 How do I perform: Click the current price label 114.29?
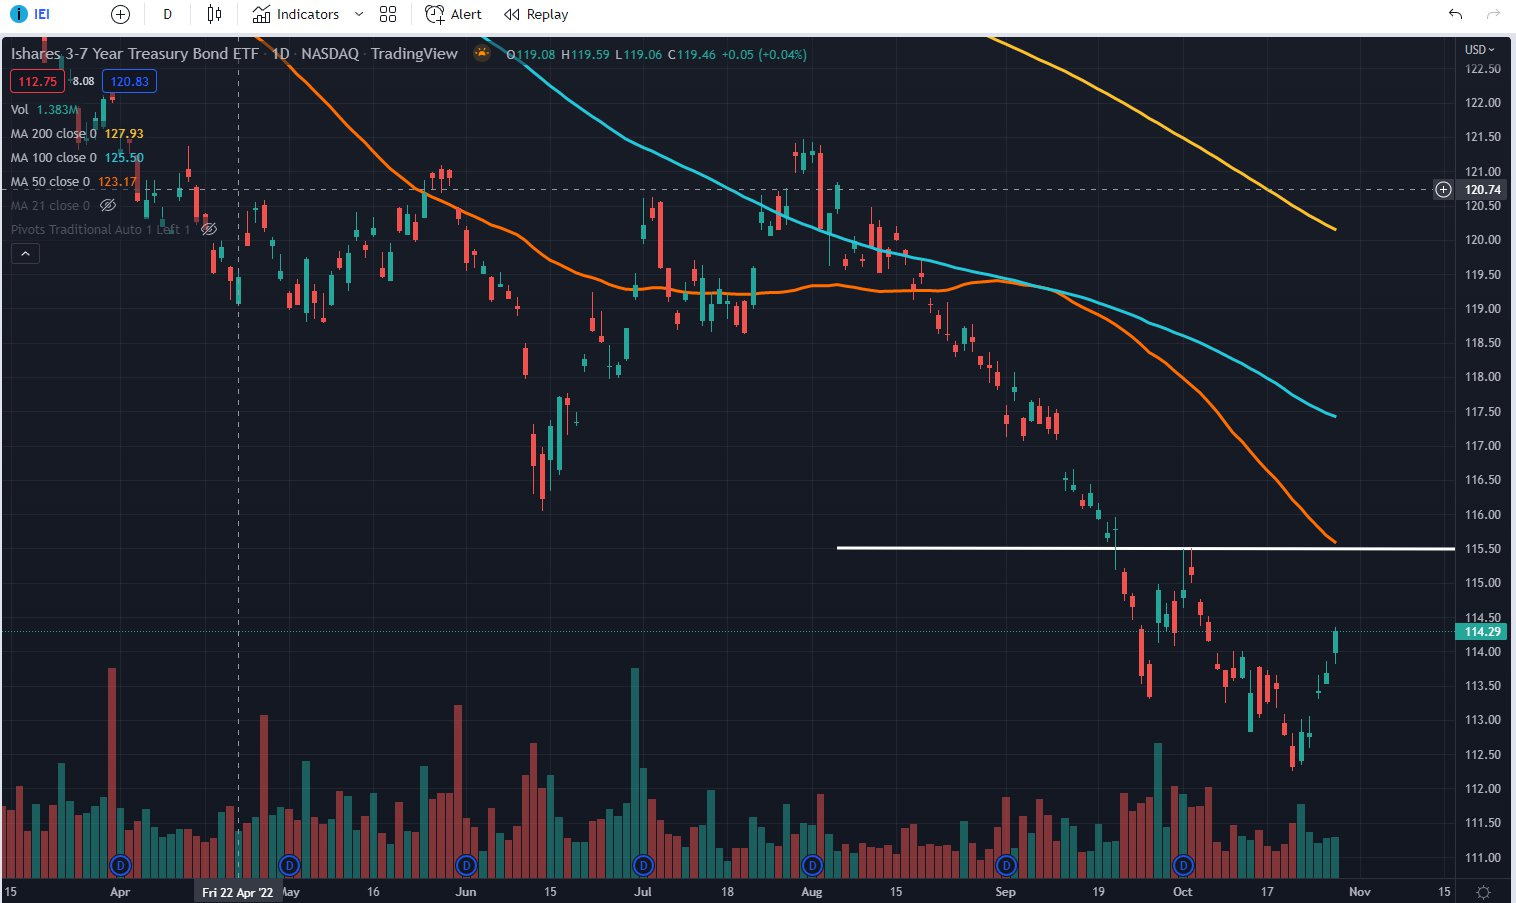1482,631
